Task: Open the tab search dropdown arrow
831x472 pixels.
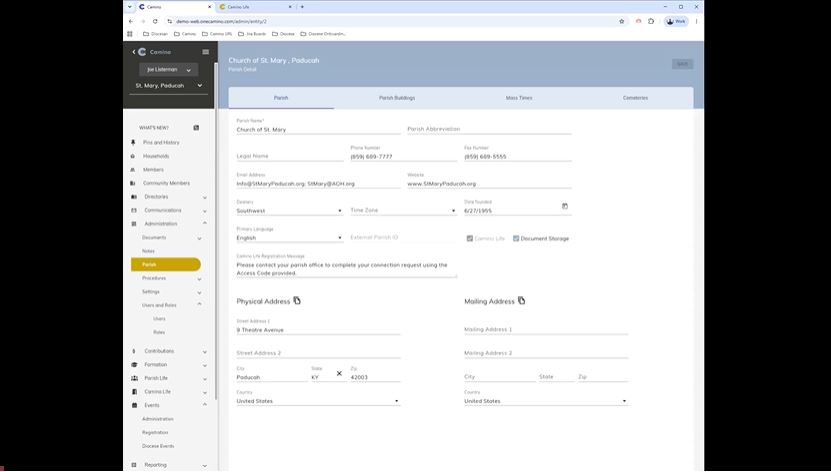Action: 129,7
